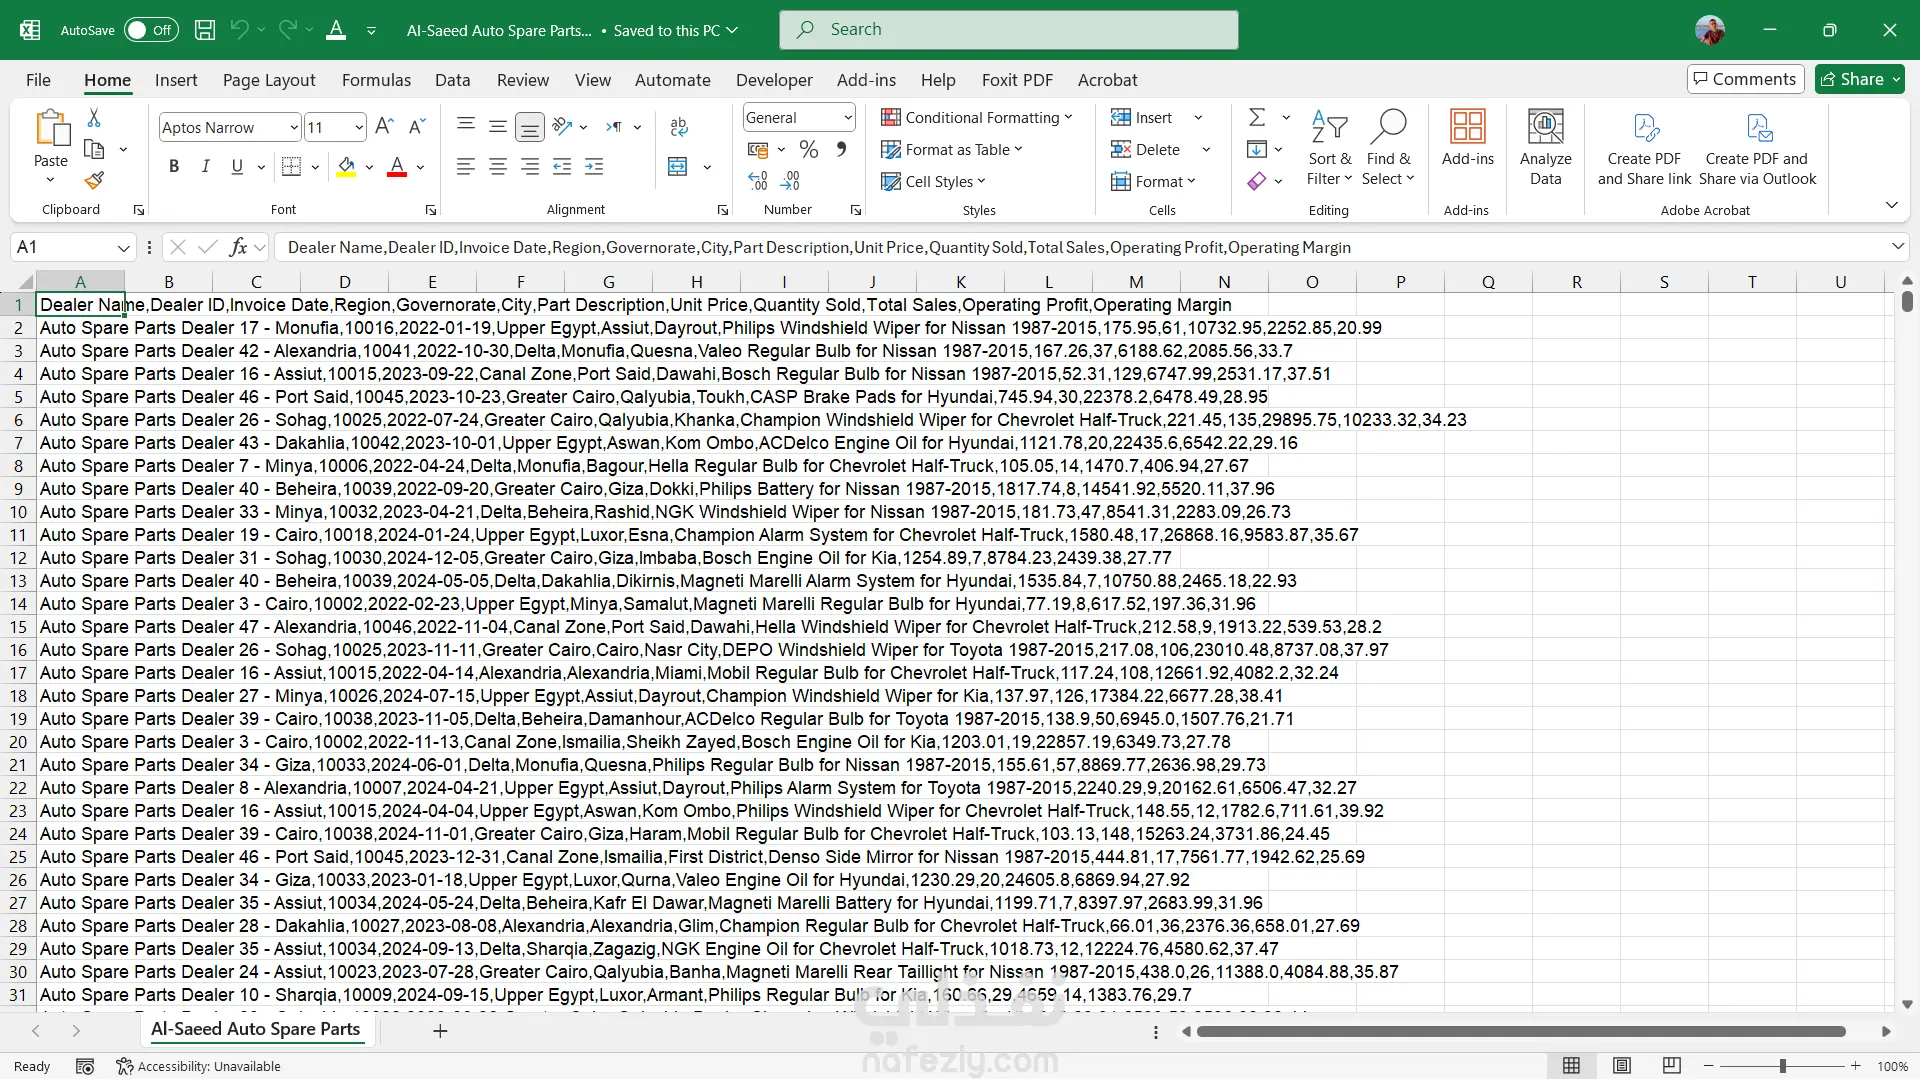Click the AutoSum sigma icon

(1257, 118)
